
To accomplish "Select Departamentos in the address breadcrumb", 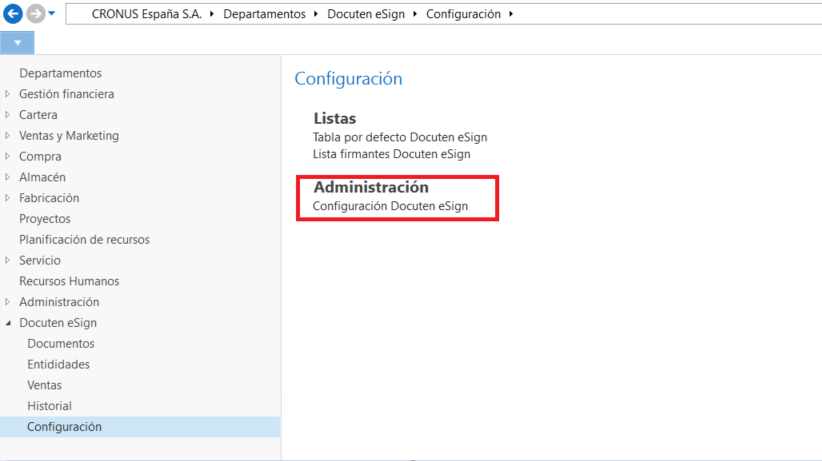I will click(264, 14).
